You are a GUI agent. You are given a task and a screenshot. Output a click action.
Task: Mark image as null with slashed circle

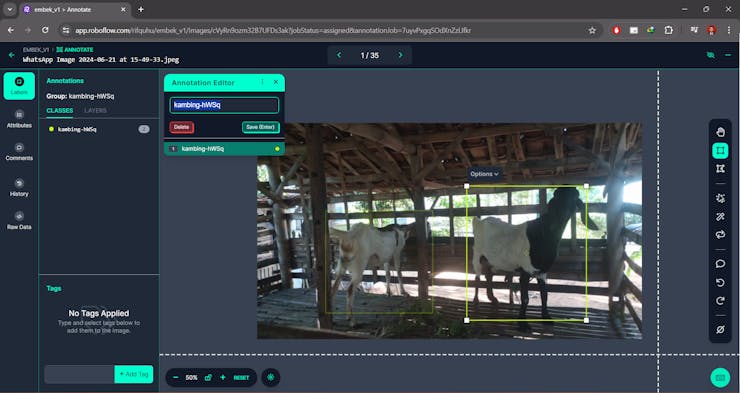coord(720,329)
